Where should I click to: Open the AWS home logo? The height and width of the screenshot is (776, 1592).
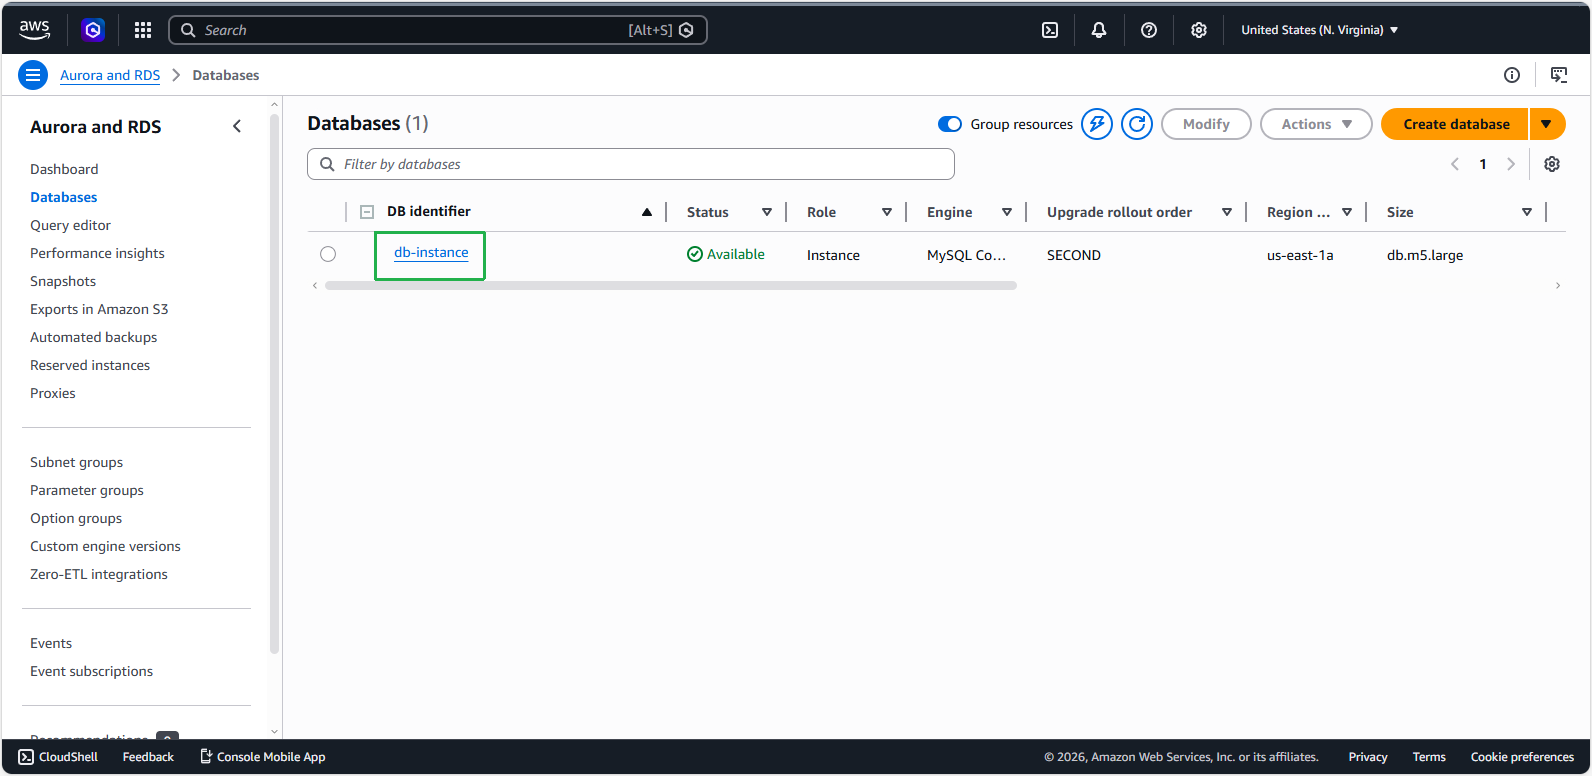(x=34, y=30)
